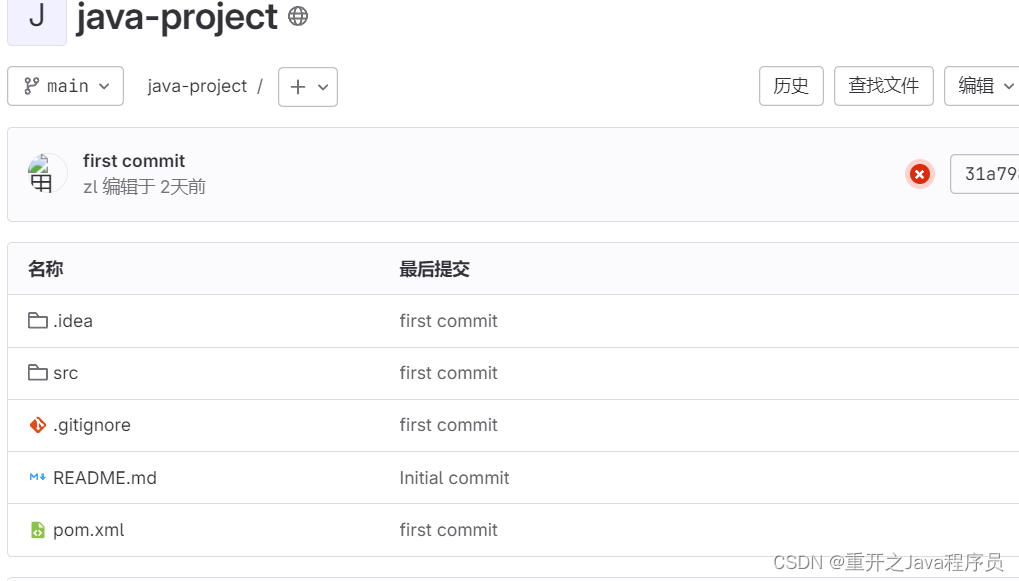Expand the 编辑 edit dropdown
This screenshot has height=581, width=1019.
[982, 86]
